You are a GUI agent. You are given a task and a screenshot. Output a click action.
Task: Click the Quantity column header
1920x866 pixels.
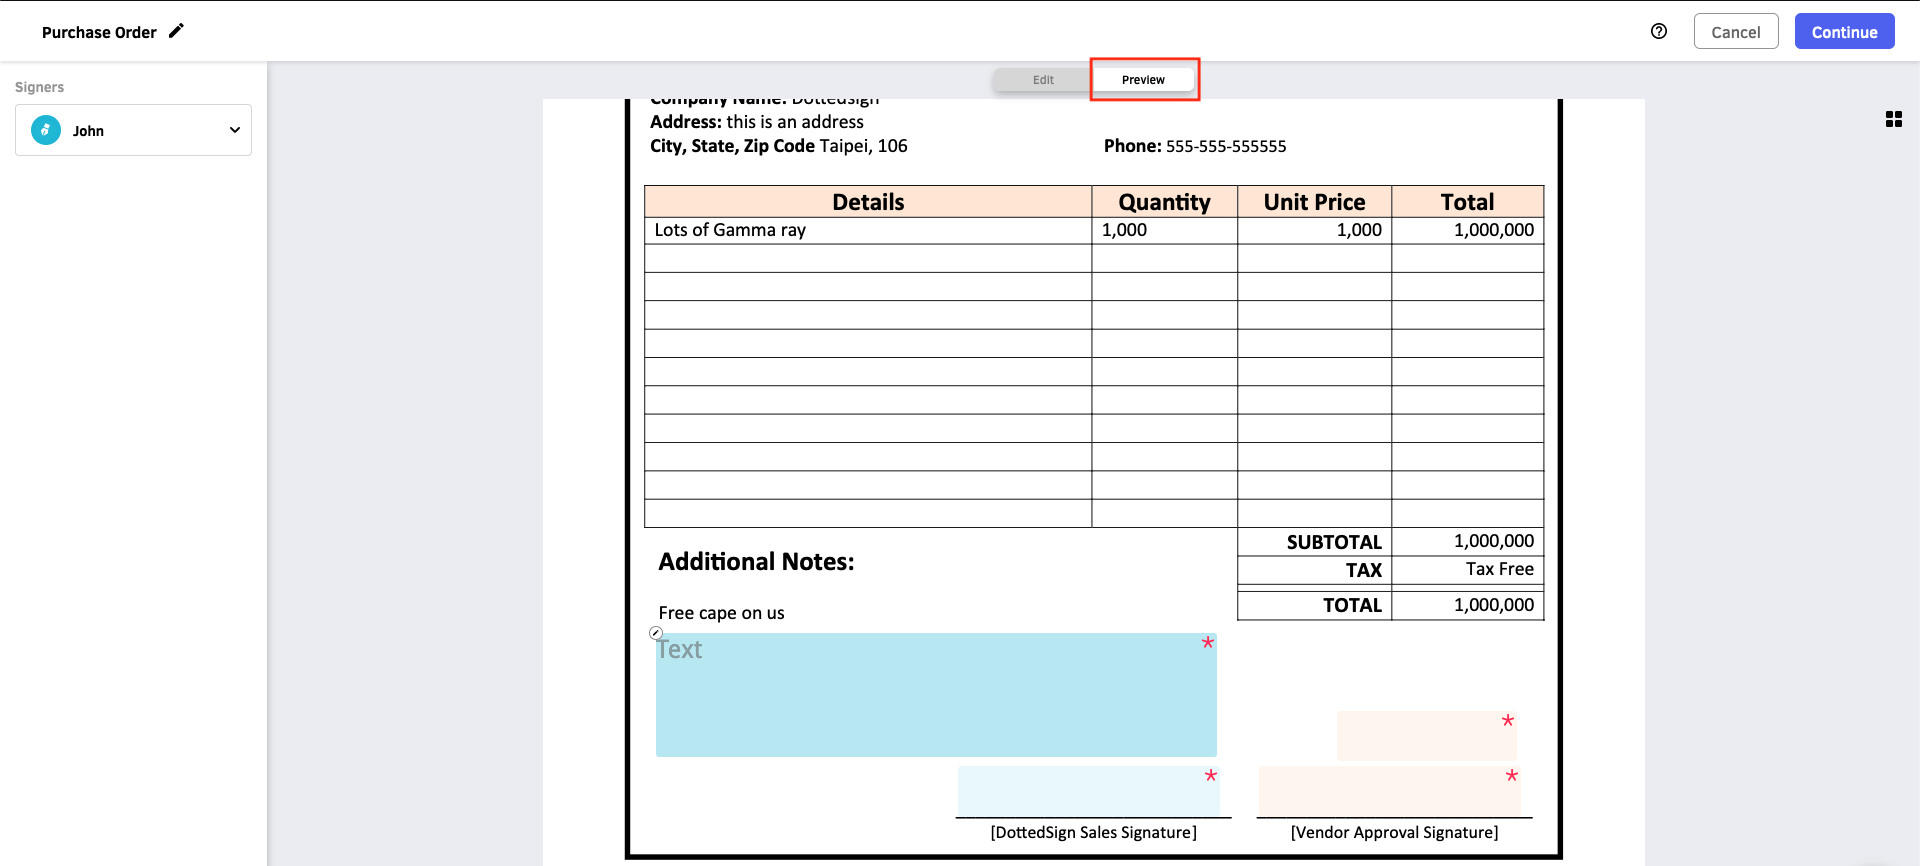tap(1164, 202)
